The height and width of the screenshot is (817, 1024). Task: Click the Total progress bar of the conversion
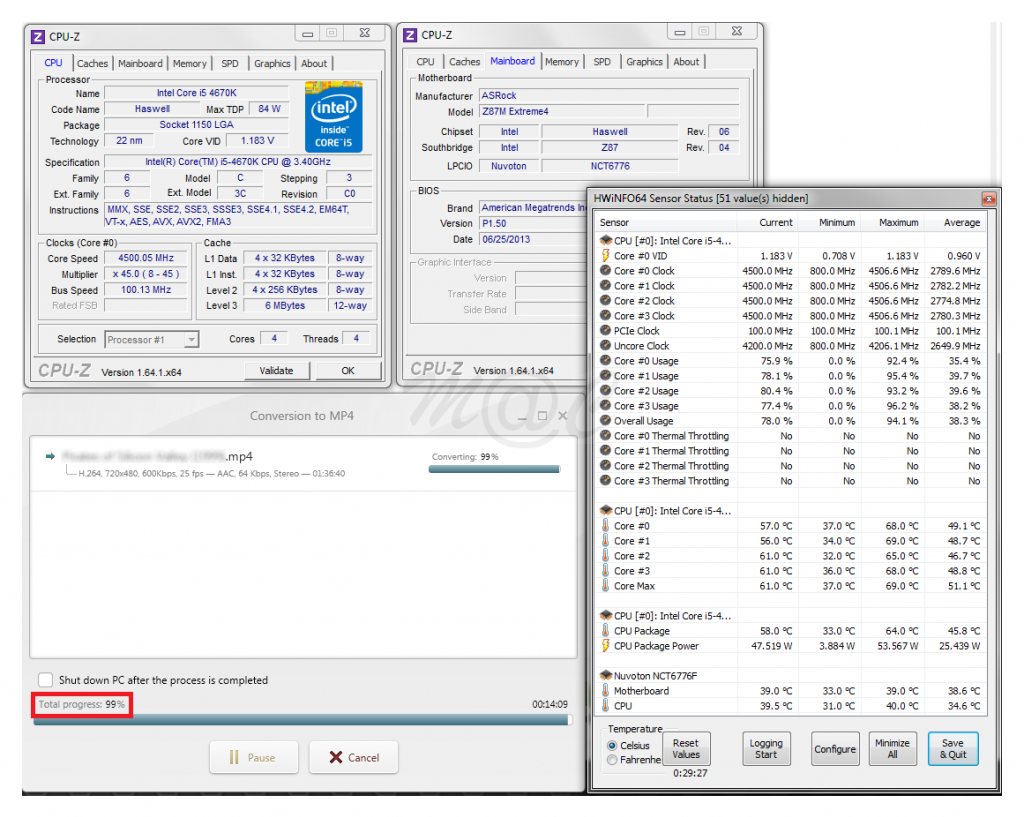coord(301,719)
